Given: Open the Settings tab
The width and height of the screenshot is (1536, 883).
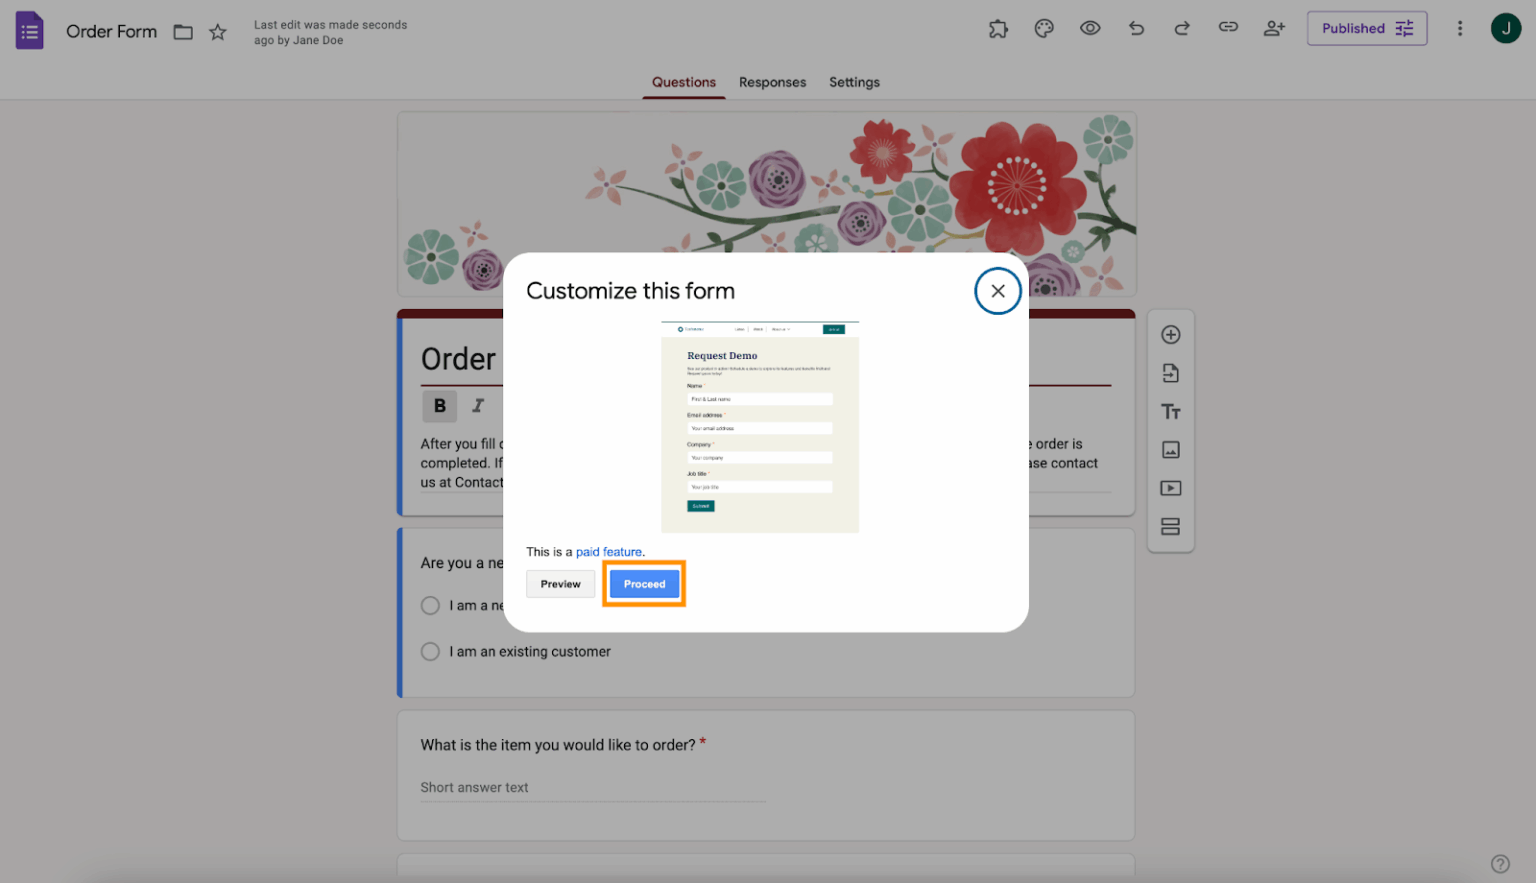Looking at the screenshot, I should [854, 82].
